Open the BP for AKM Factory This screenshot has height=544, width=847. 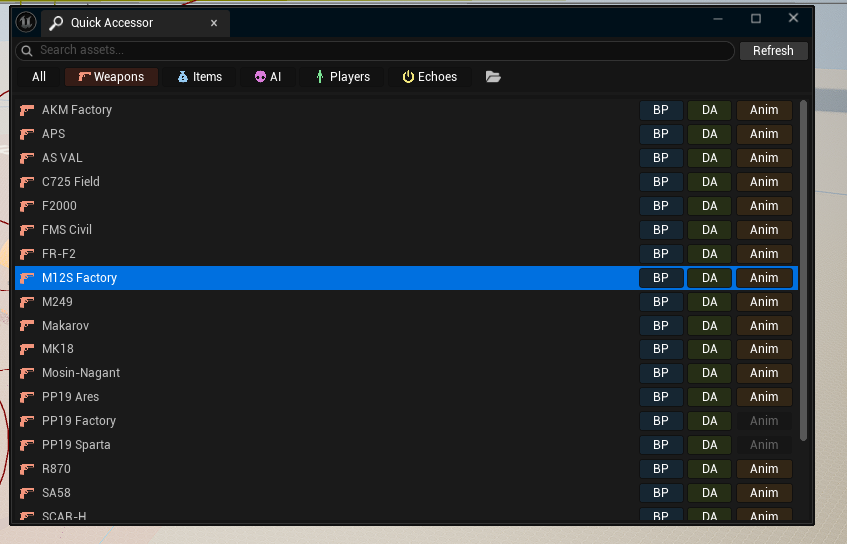click(661, 110)
